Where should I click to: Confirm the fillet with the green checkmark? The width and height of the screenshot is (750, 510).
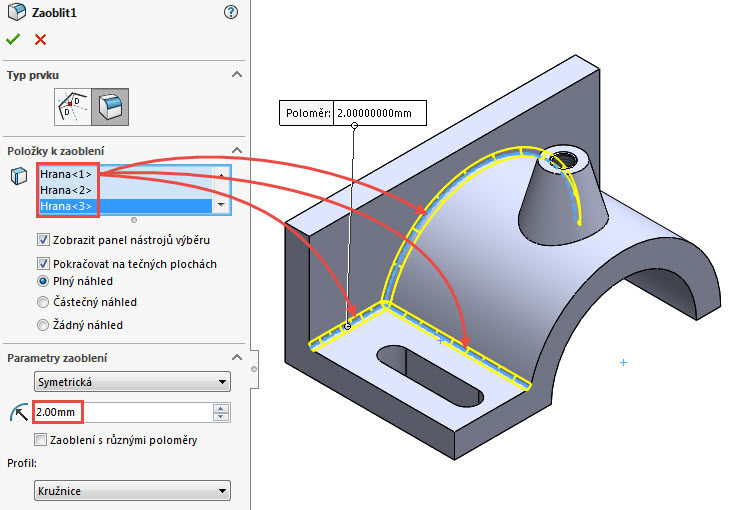(13, 39)
